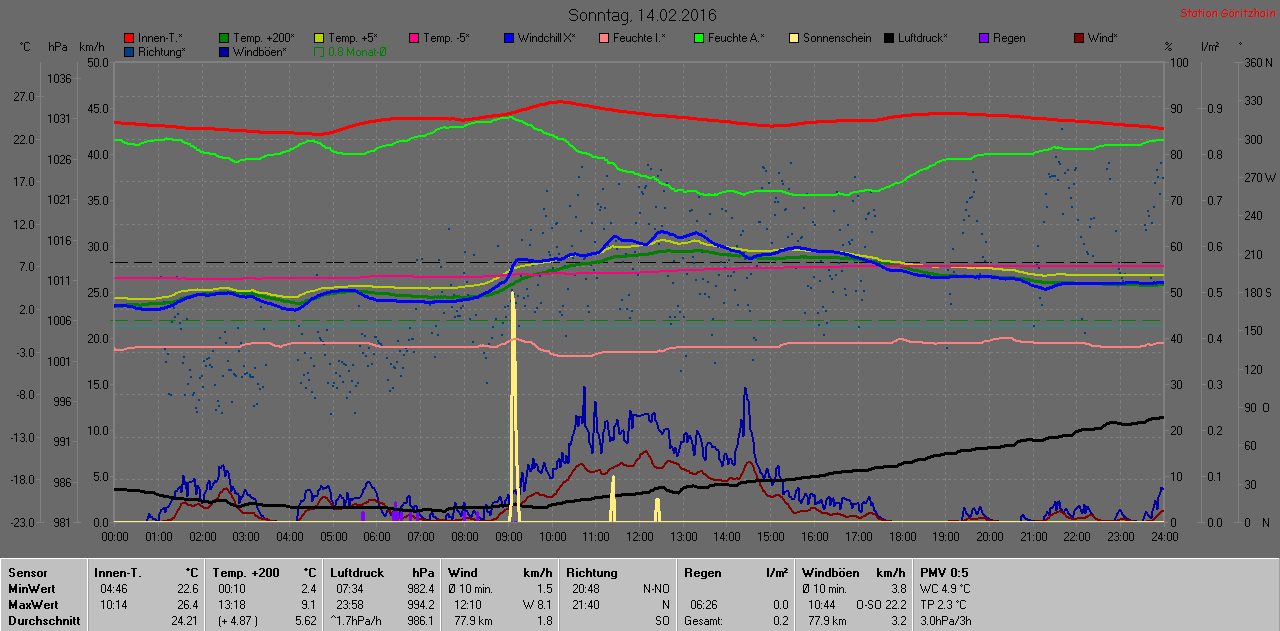Select the dark red Wind legend swatch

(1080, 38)
